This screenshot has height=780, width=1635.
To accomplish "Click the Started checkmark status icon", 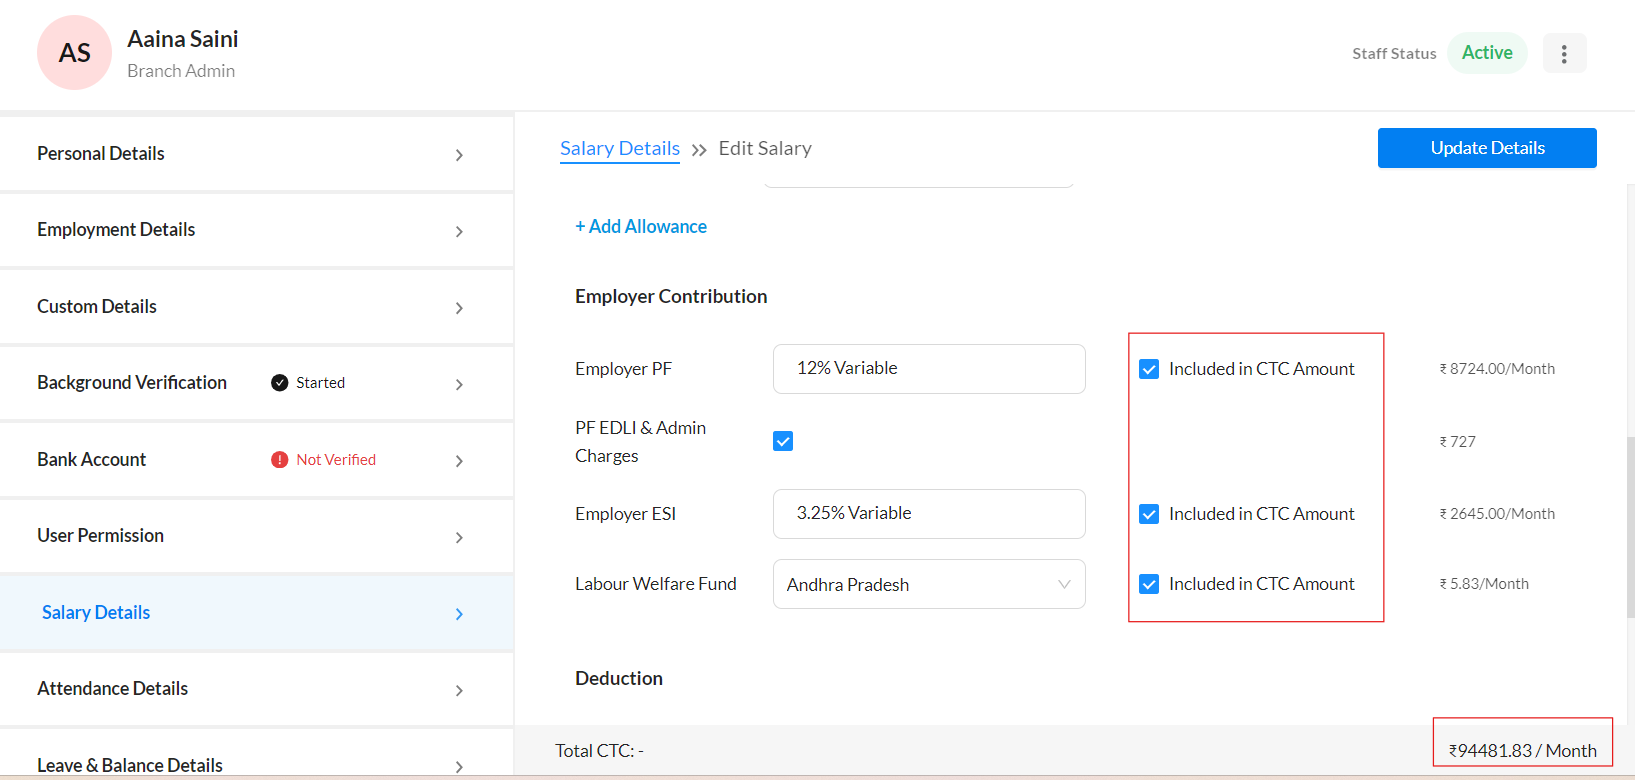I will tap(280, 383).
